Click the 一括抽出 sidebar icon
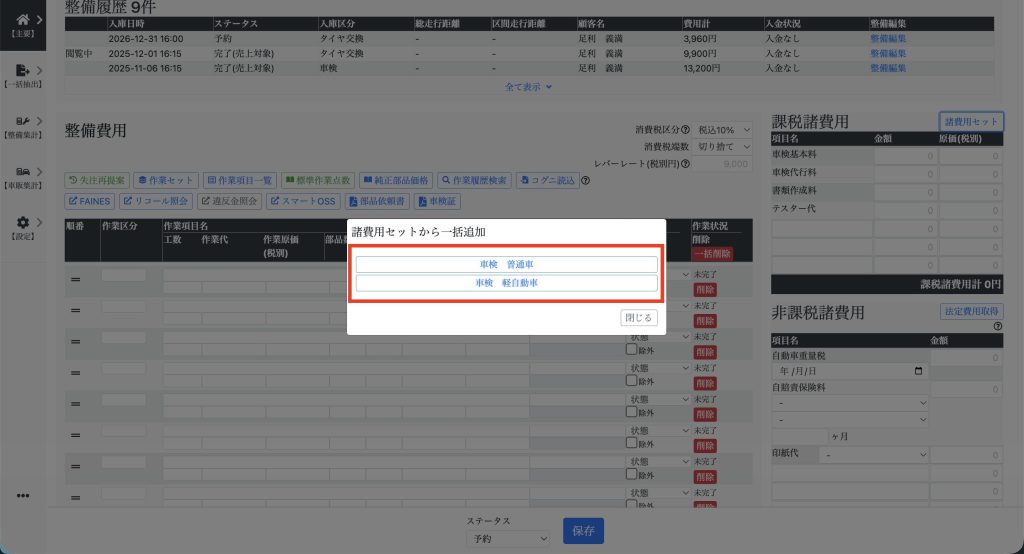1024x554 pixels. (x=22, y=70)
